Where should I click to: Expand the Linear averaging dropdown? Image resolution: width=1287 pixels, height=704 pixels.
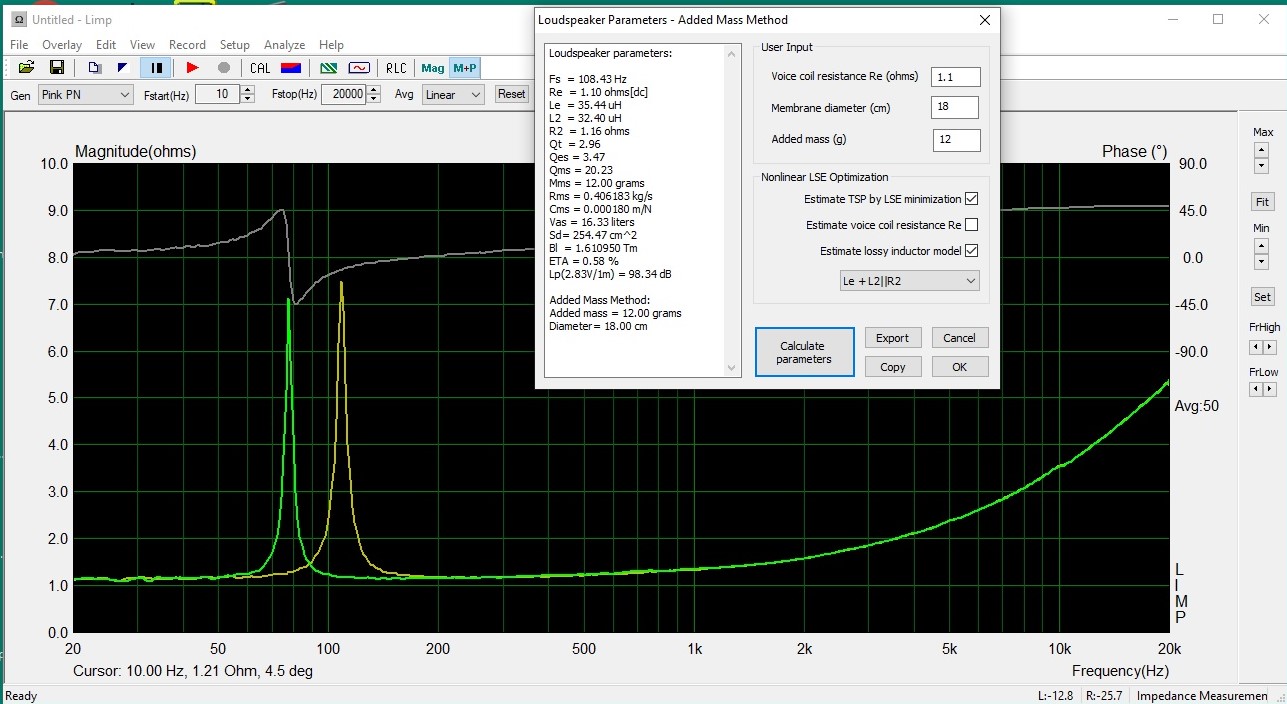point(453,94)
